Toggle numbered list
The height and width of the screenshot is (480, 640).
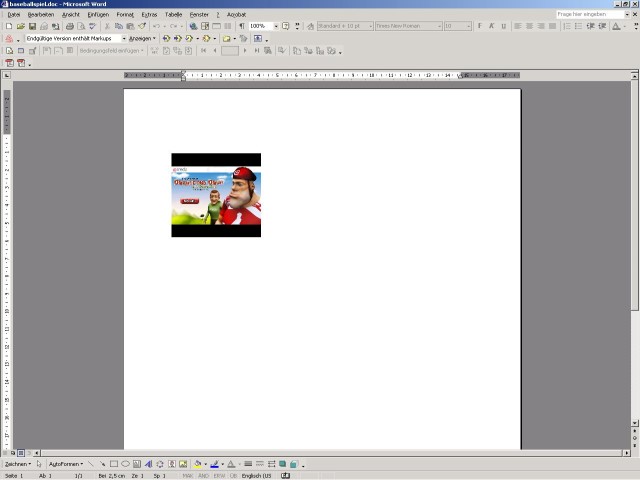[567, 26]
